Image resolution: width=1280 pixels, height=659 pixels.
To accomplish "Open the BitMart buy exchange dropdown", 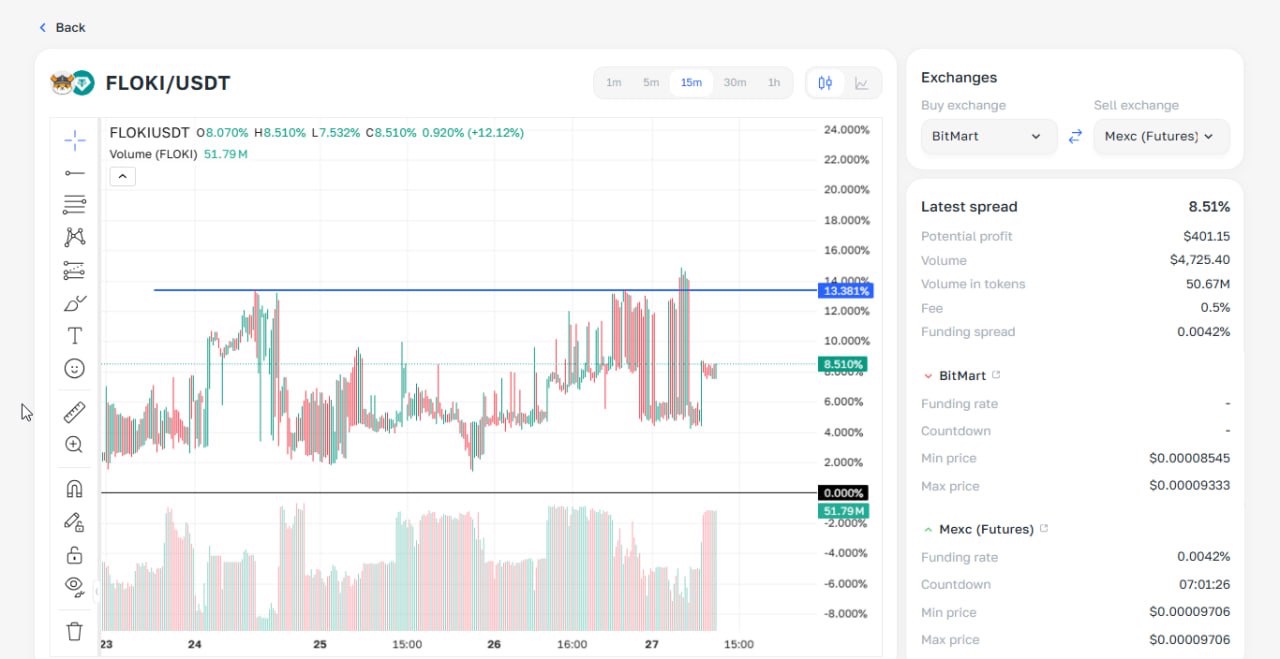I will coord(988,137).
